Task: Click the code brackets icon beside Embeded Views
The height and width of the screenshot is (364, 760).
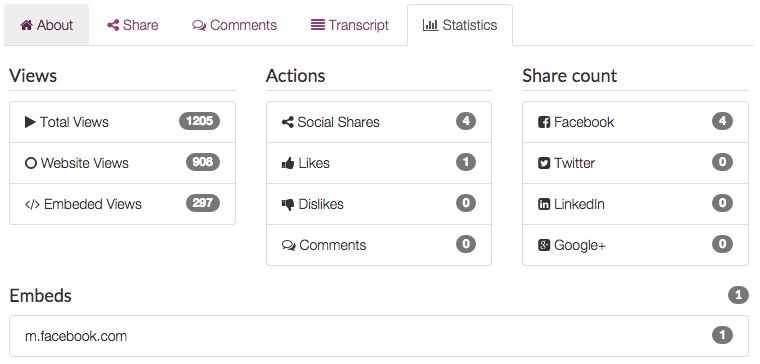Action: tap(32, 205)
